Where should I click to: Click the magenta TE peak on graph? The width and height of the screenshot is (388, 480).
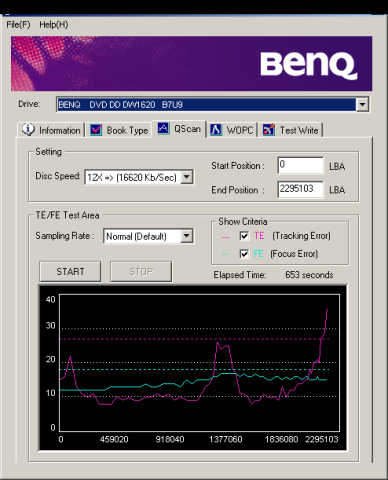click(x=327, y=310)
